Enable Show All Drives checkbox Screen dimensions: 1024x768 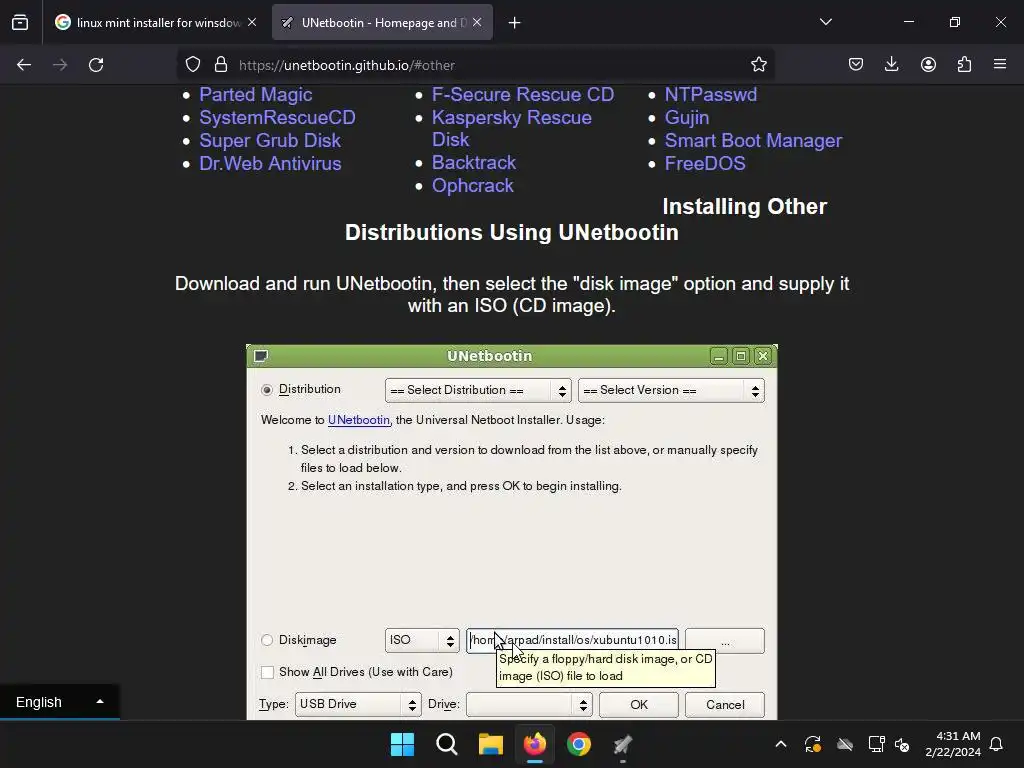[x=266, y=672]
